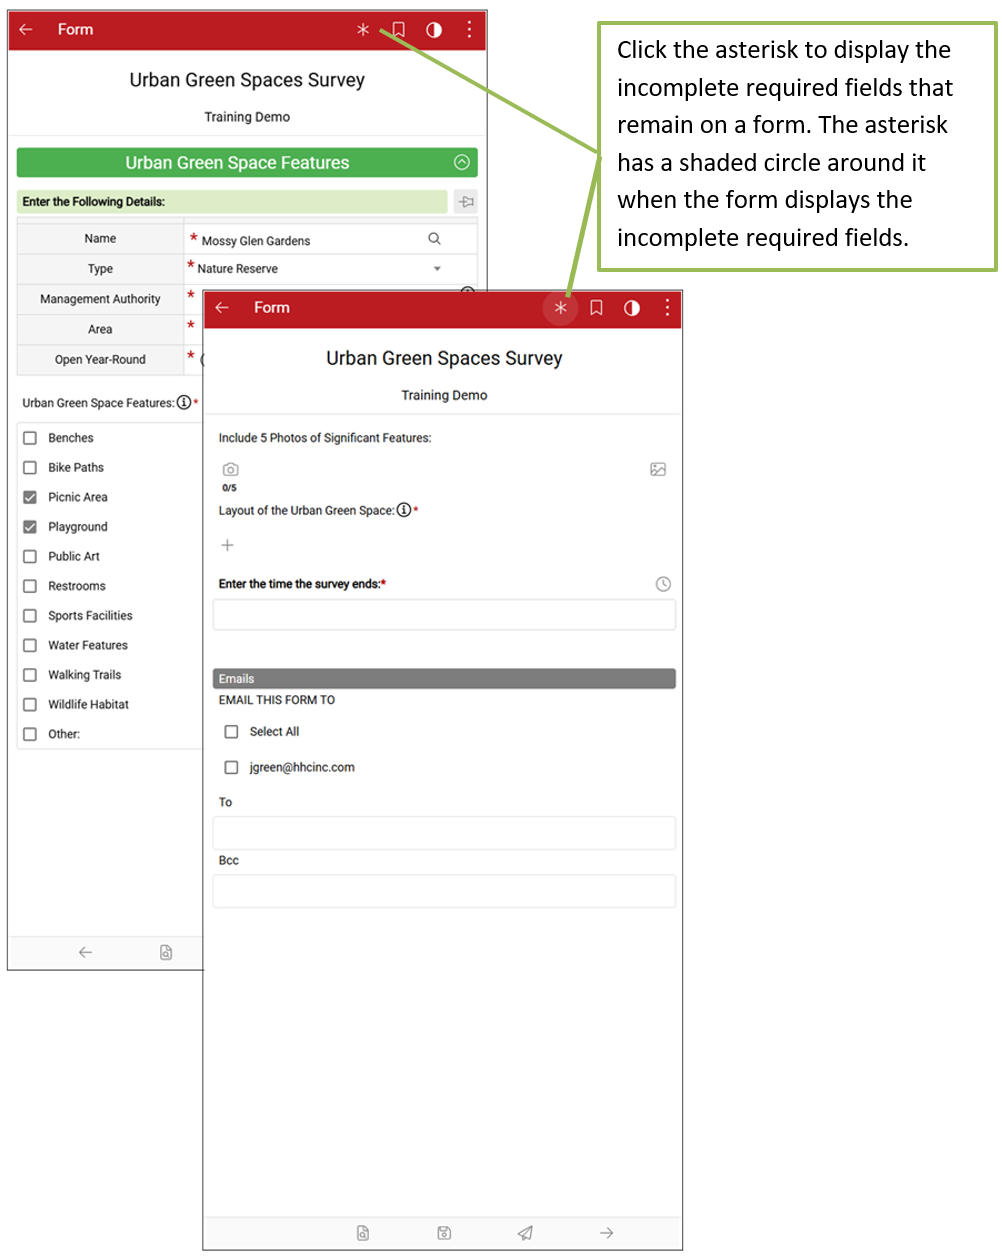Open the three-dot menu in back Form header
The height and width of the screenshot is (1257, 1002).
coord(469,30)
